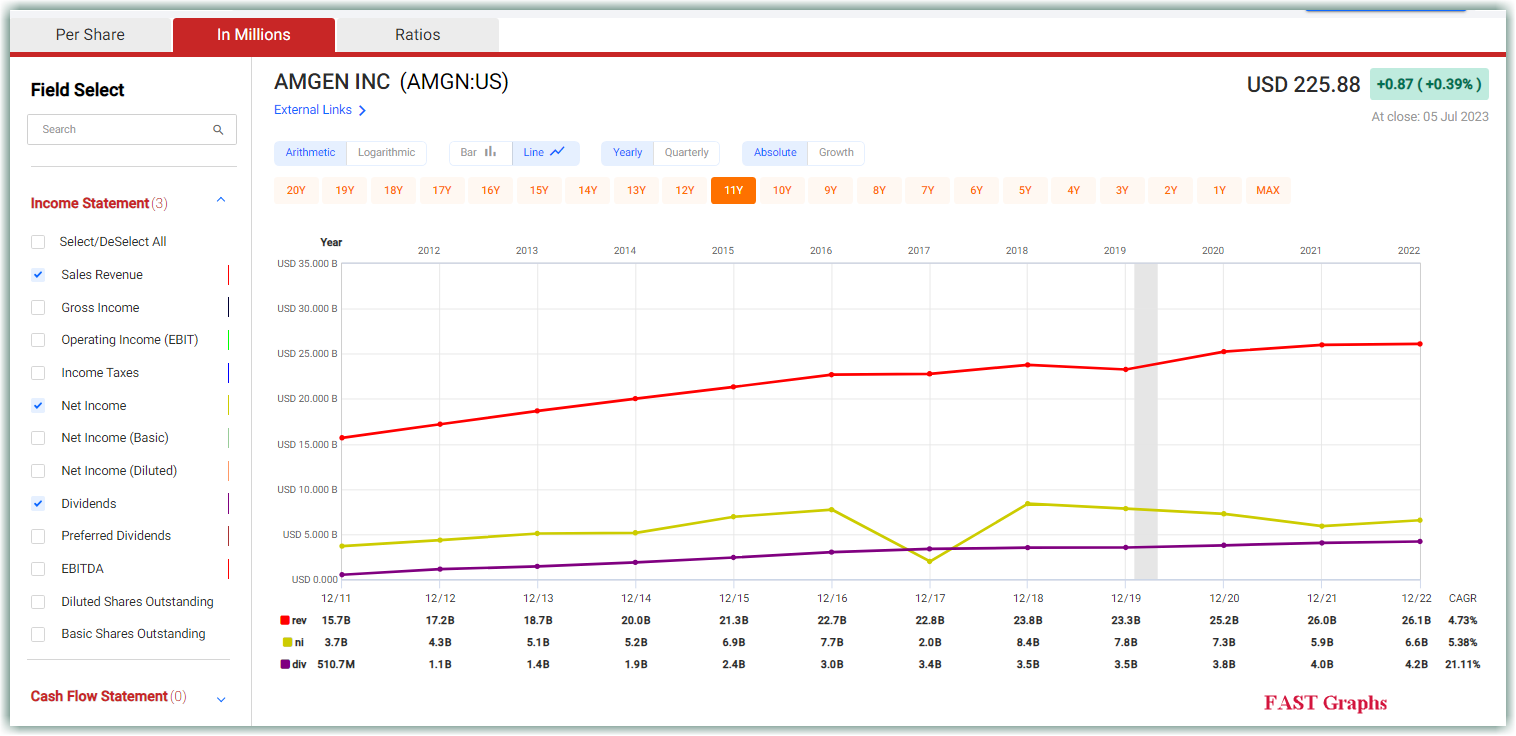Focus the Field Select search box
Screen dimensions: 1516x736
pos(132,130)
